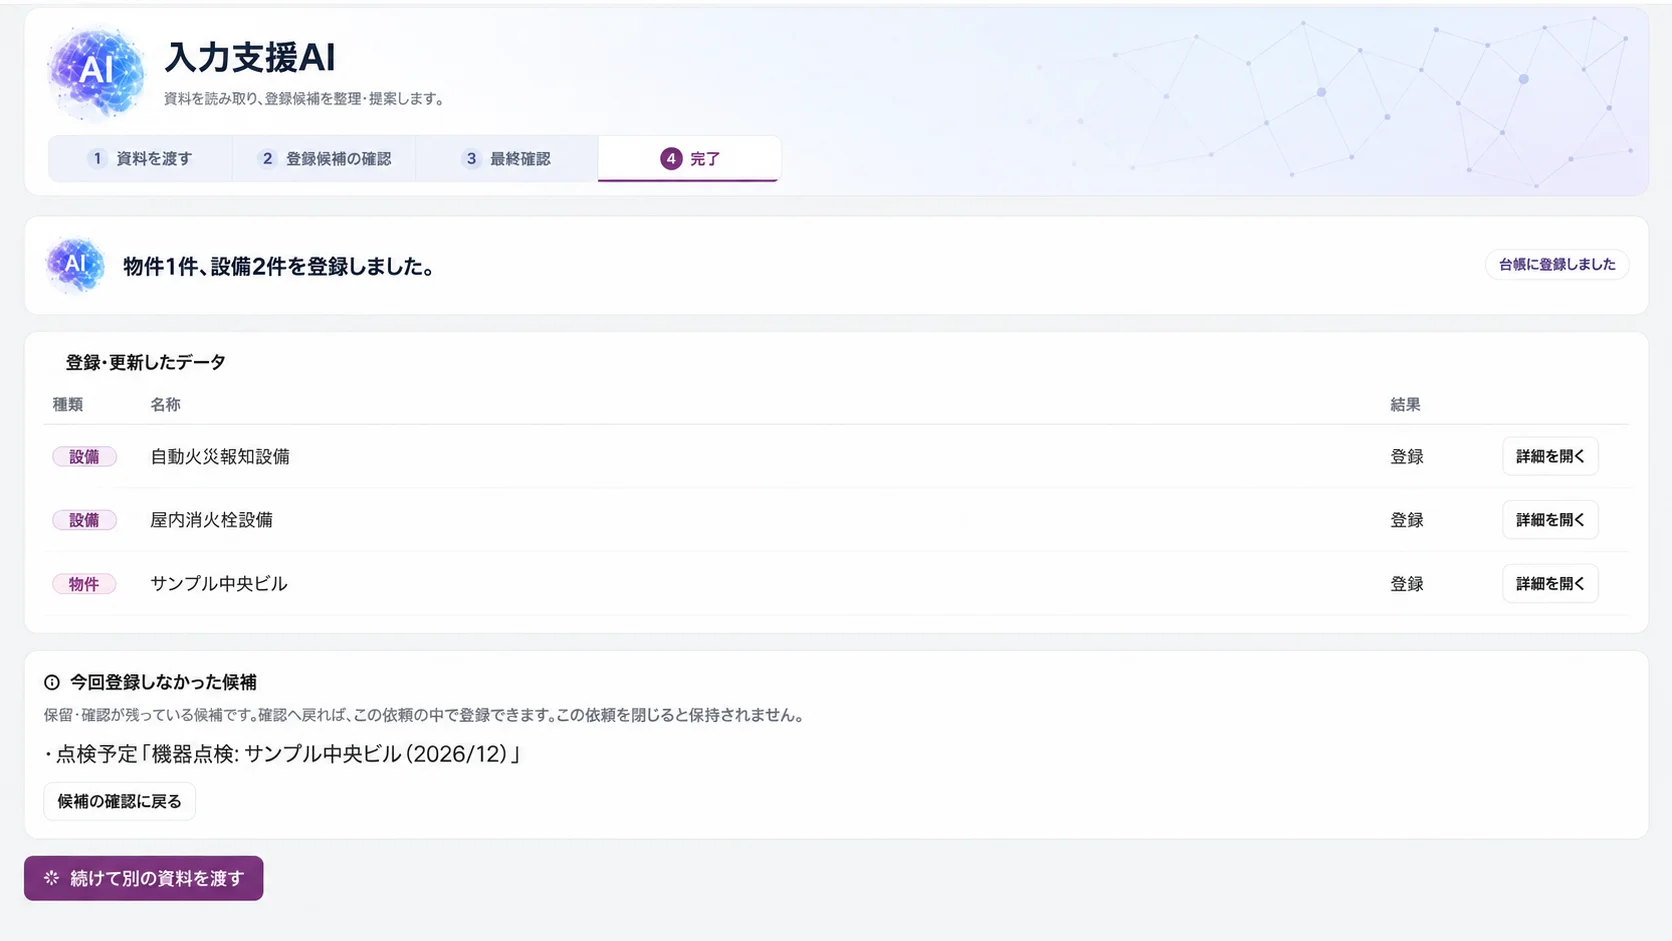This screenshot has width=1672, height=941.
Task: Click 続けて別の資料を渡す button
Action: click(144, 878)
